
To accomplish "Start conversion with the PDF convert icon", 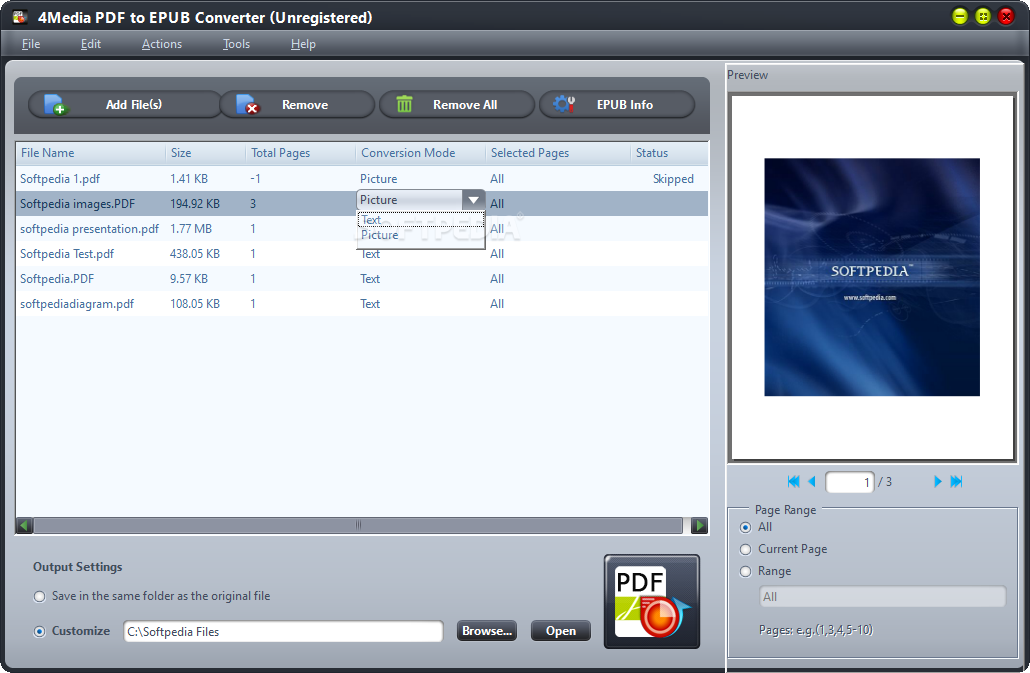I will tap(652, 601).
